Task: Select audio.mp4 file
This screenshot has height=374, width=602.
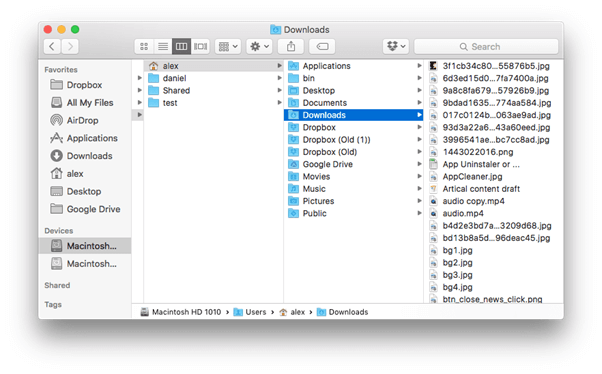Action: 494,213
